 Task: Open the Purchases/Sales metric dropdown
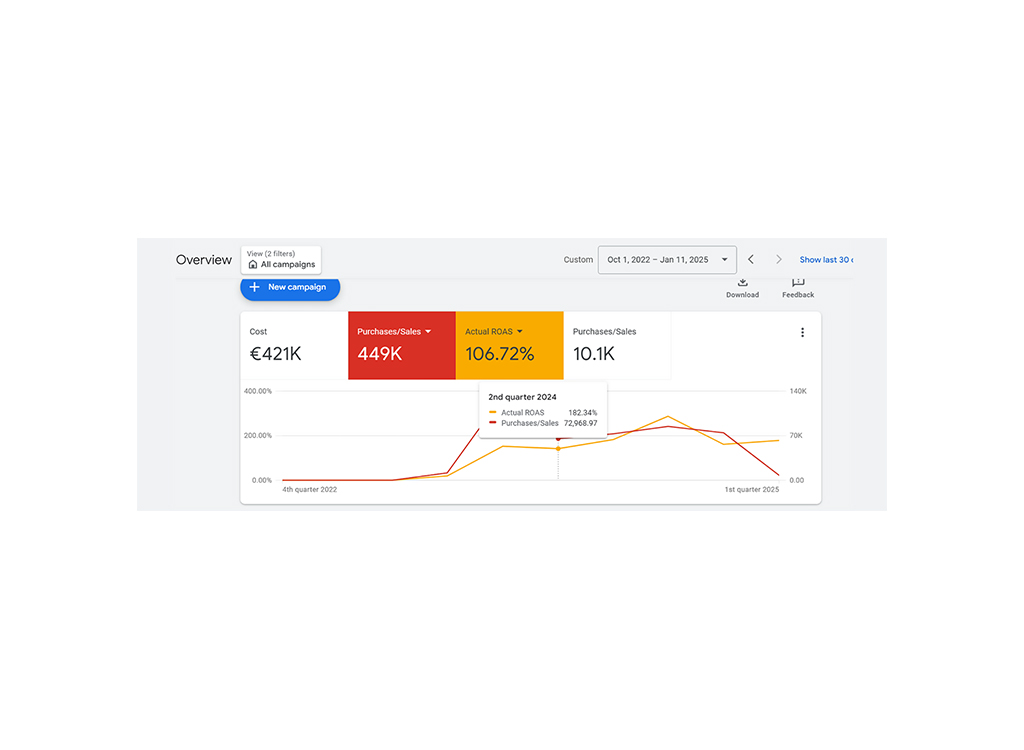click(426, 331)
